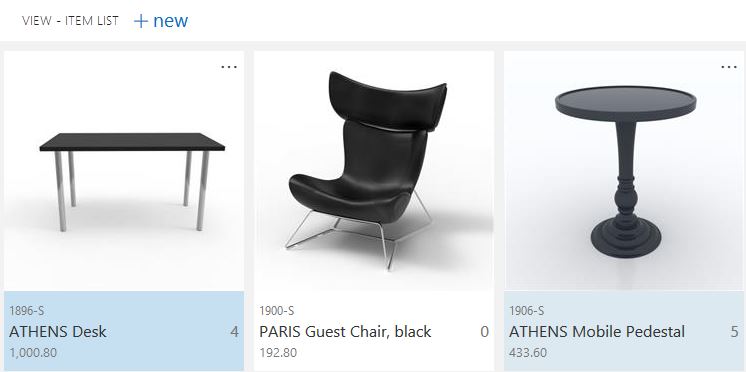Click item number 1906-S
Viewport: 746px width, 372px height.
coord(526,311)
